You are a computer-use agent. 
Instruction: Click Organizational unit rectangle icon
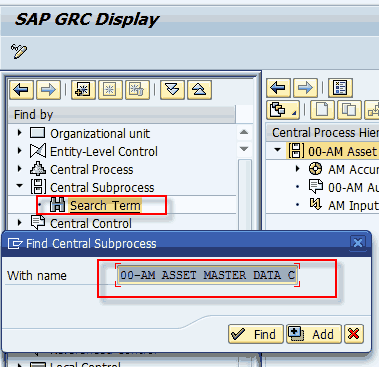pyautogui.click(x=37, y=133)
